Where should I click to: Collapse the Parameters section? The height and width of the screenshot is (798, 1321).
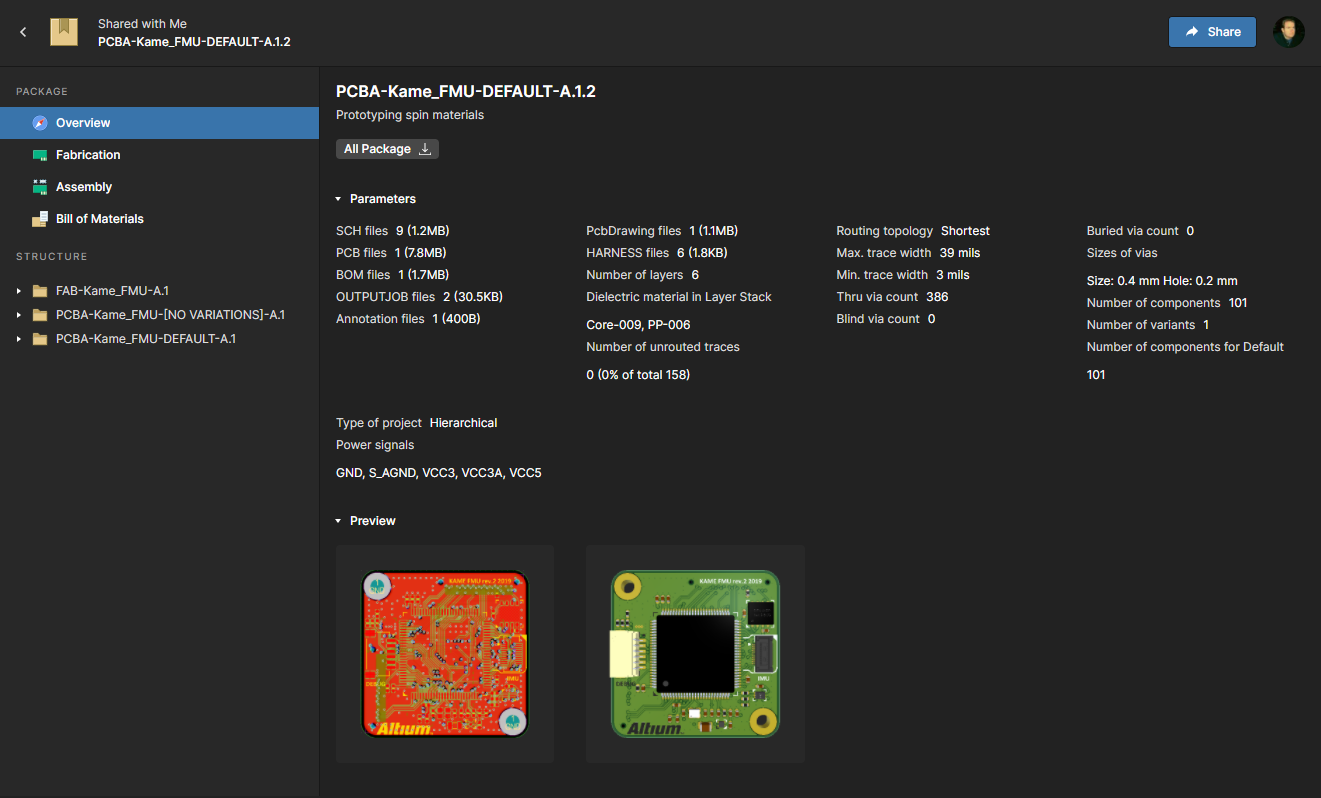338,199
